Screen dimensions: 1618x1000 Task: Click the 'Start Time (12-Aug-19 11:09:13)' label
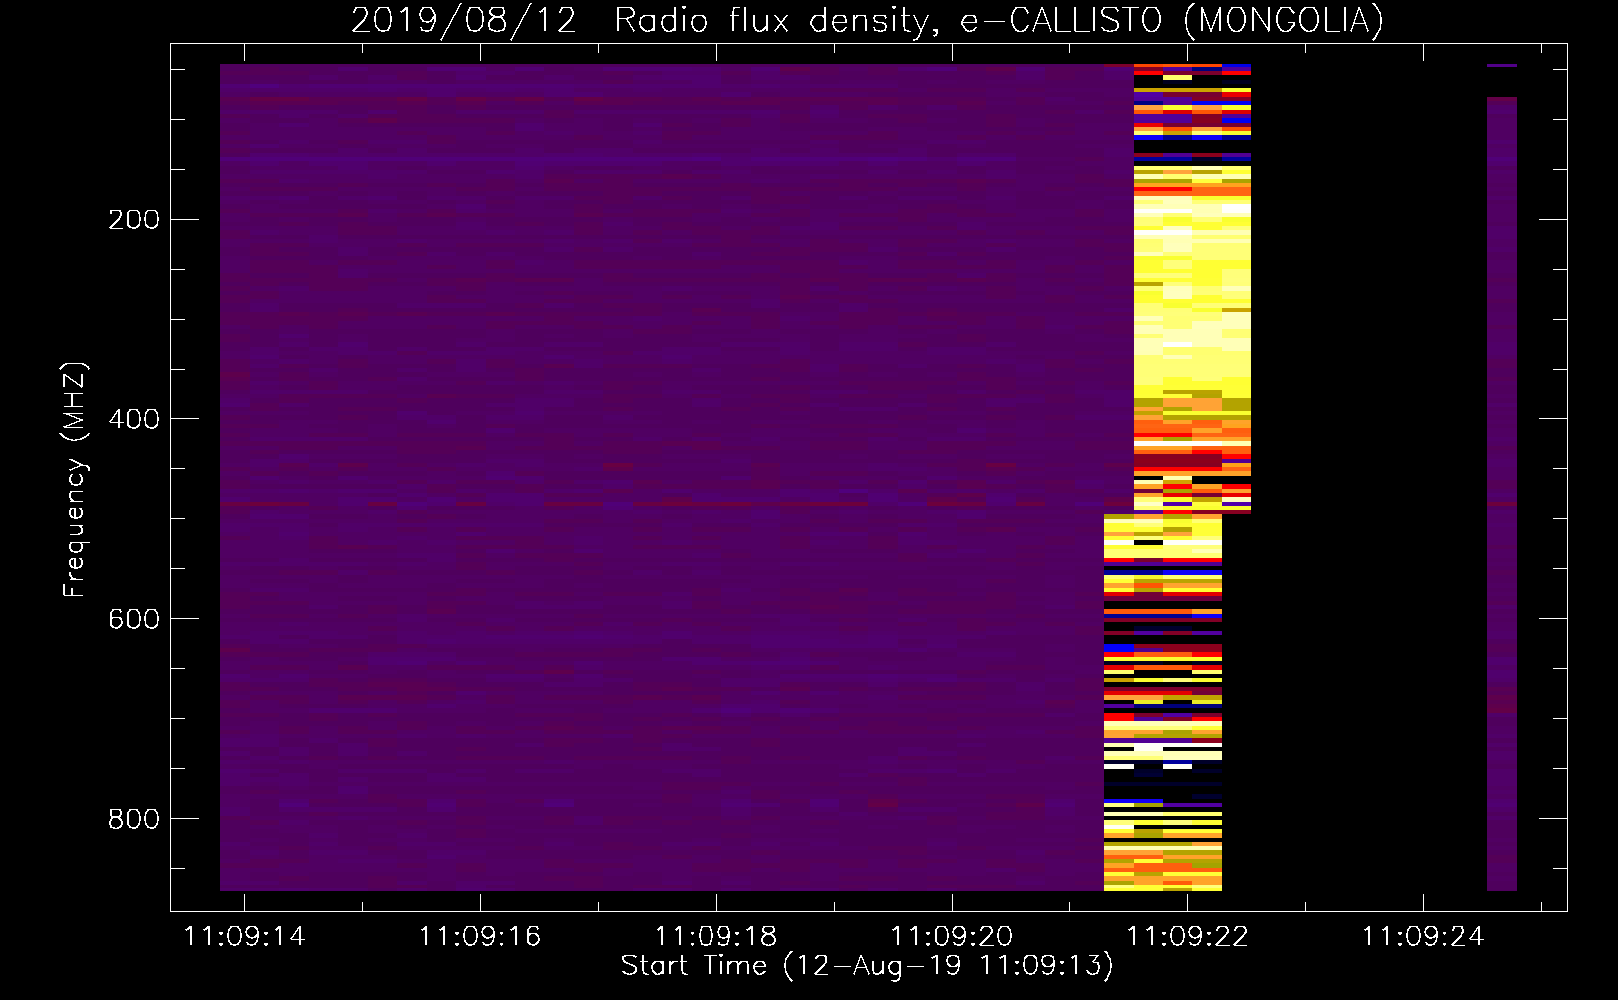[867, 966]
